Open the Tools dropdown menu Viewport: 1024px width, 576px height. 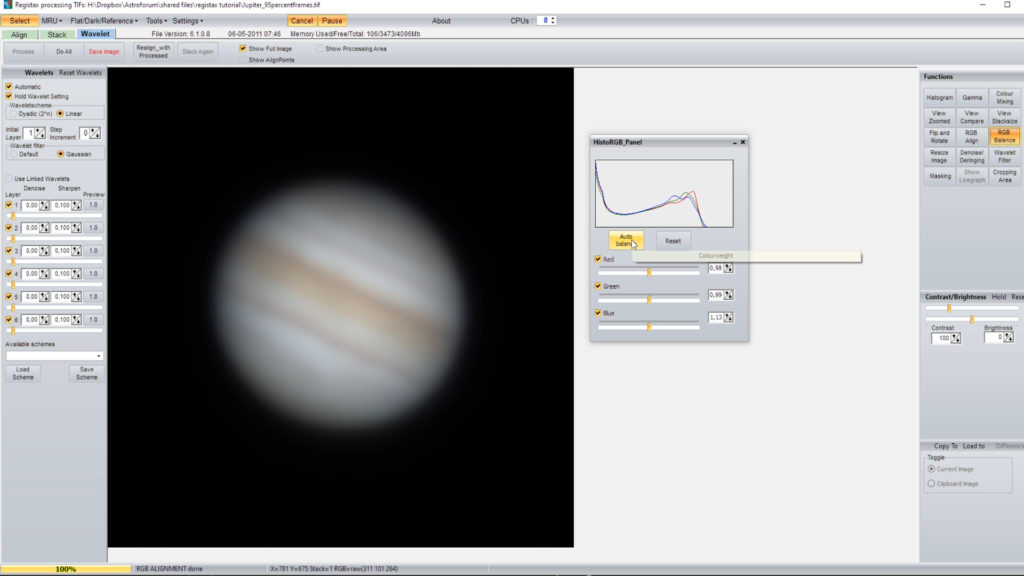[x=156, y=21]
